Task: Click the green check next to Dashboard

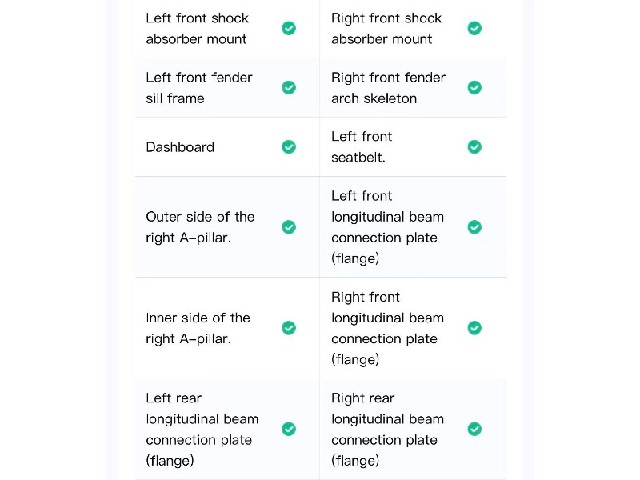Action: coord(289,147)
